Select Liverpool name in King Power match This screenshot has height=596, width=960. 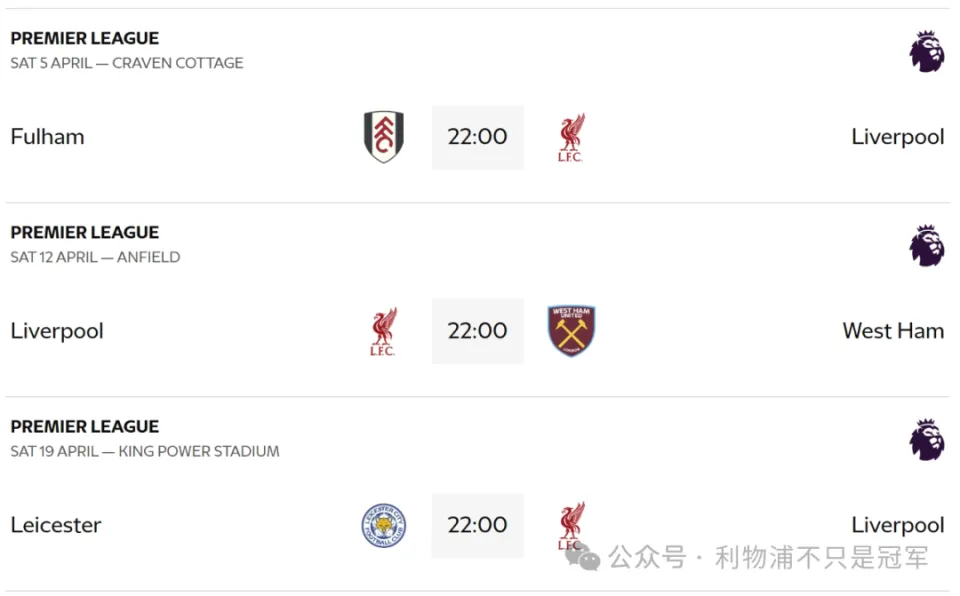(898, 526)
